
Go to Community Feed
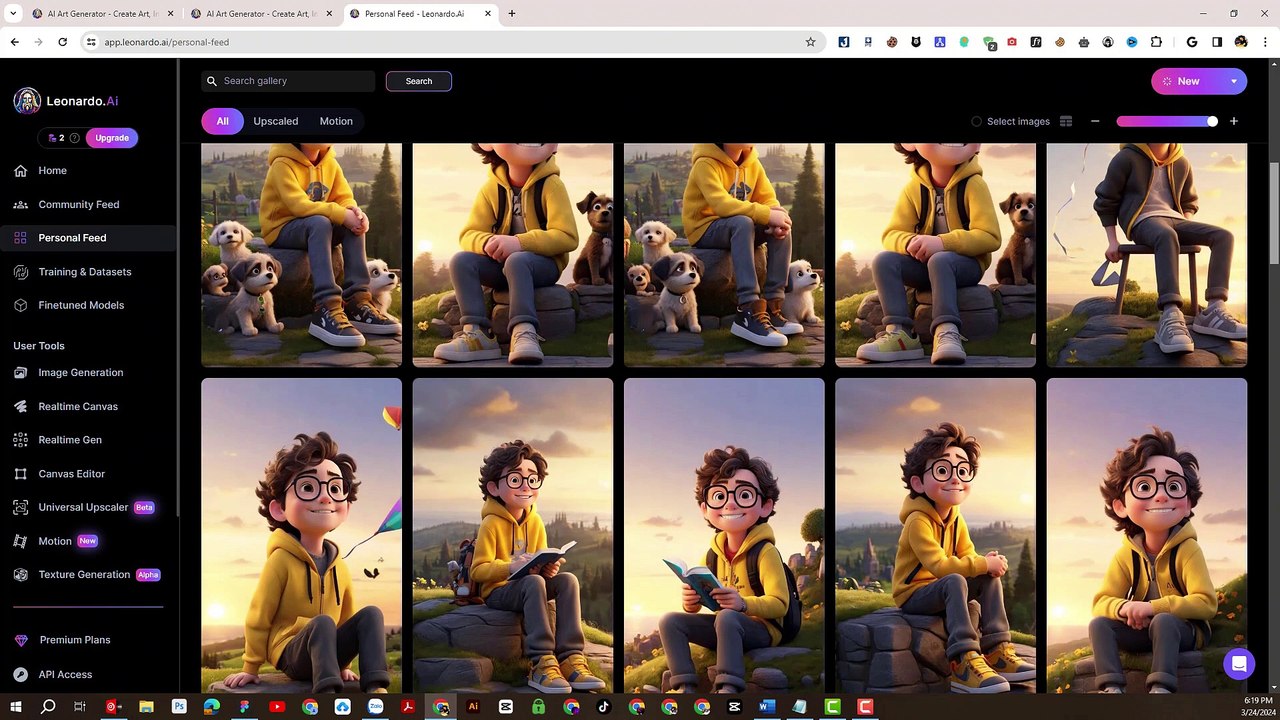(78, 204)
